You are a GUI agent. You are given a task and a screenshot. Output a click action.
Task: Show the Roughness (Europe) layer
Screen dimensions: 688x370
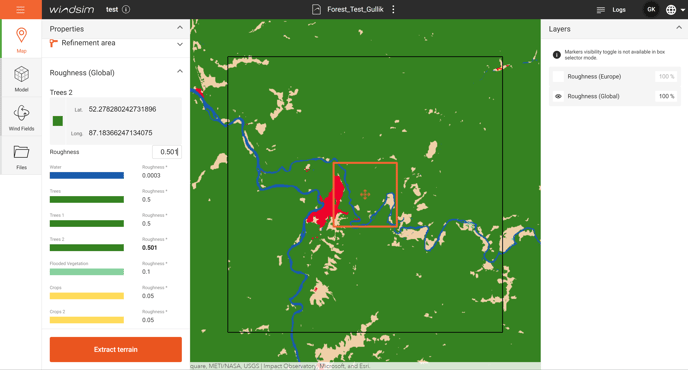[558, 76]
